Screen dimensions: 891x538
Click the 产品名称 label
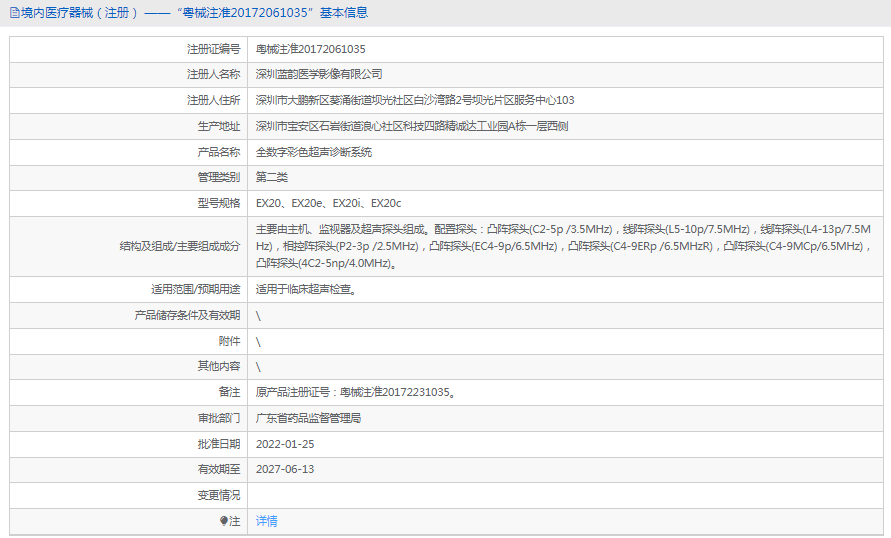click(219, 152)
